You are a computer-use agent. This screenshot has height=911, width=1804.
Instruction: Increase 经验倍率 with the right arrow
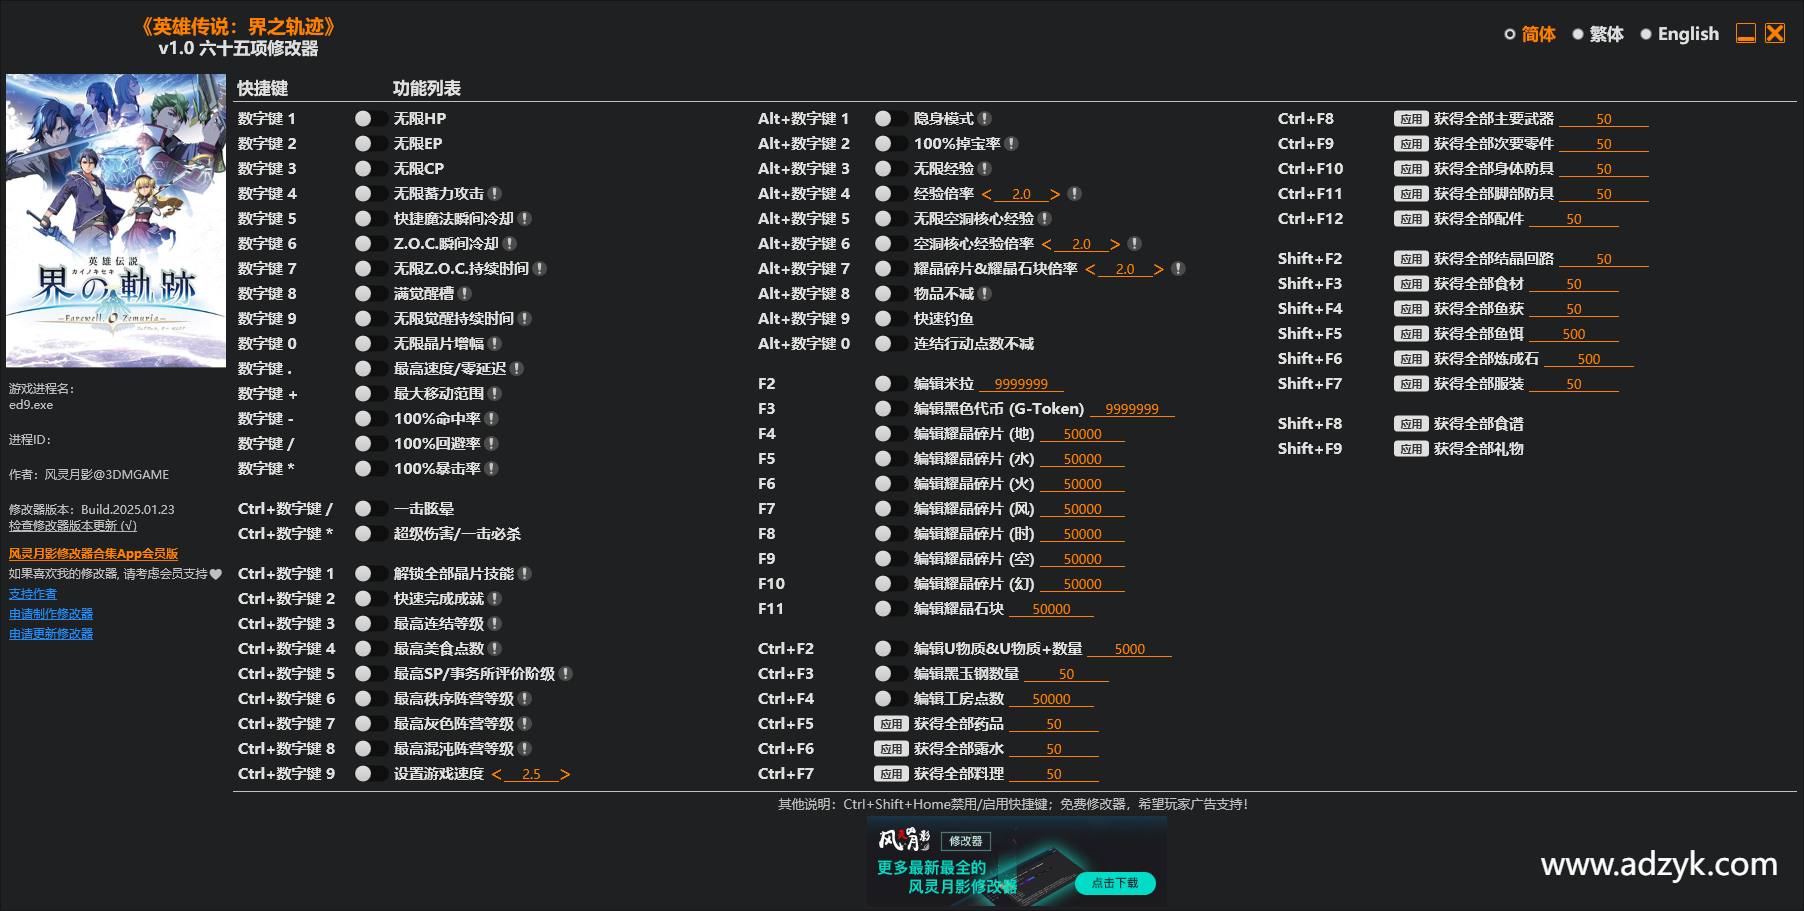[1055, 194]
